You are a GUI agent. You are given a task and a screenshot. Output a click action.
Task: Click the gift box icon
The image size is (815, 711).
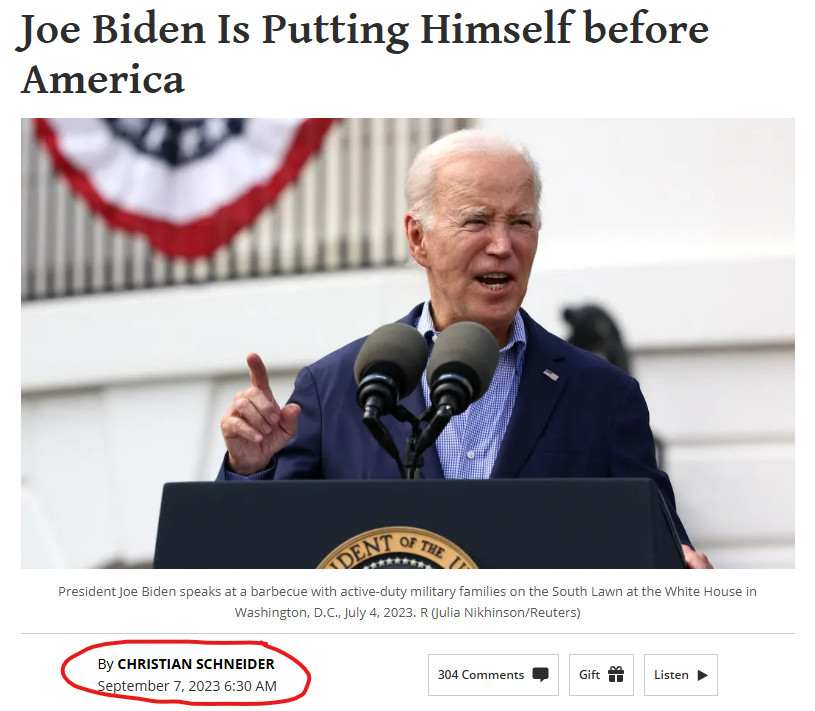616,674
